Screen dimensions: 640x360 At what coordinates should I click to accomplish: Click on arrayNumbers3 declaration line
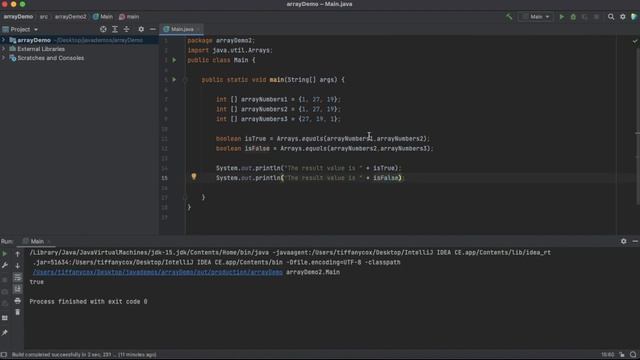pyautogui.click(x=278, y=119)
